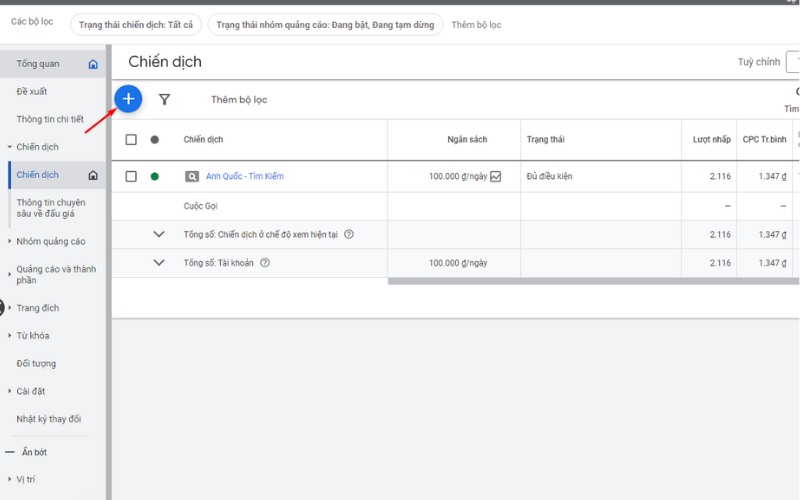
Task: Check the Anh Quốc - Tìm Kiếm row checkbox
Action: point(131,177)
